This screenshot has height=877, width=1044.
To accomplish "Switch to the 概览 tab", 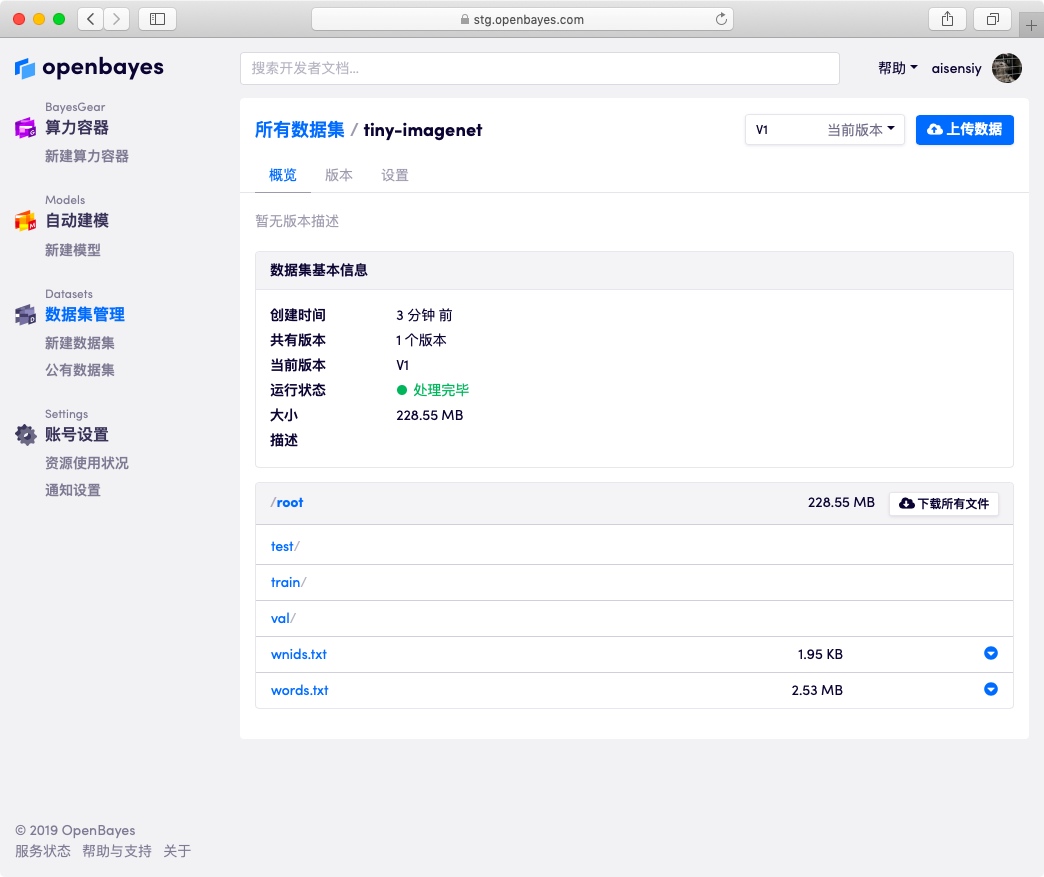I will coord(282,175).
